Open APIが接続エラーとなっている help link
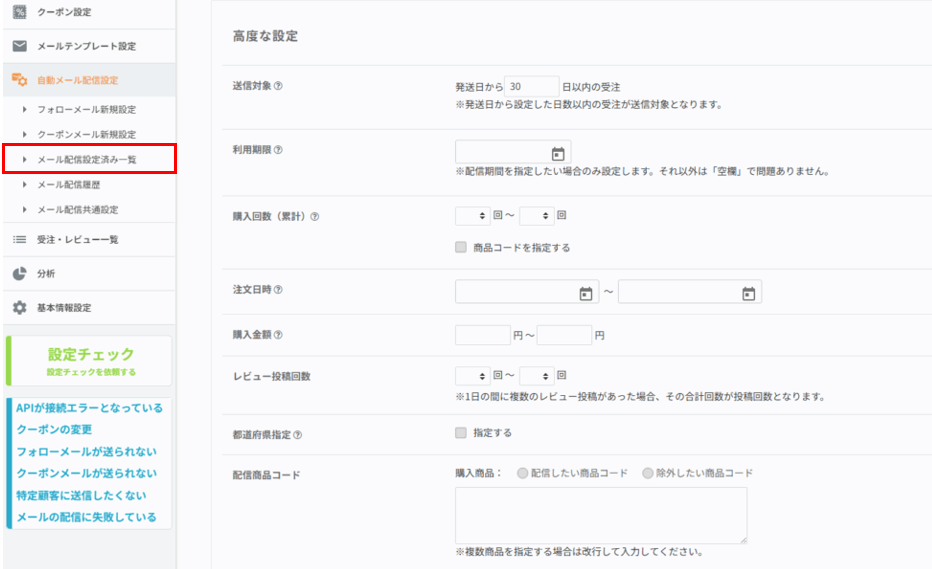 tap(89, 408)
